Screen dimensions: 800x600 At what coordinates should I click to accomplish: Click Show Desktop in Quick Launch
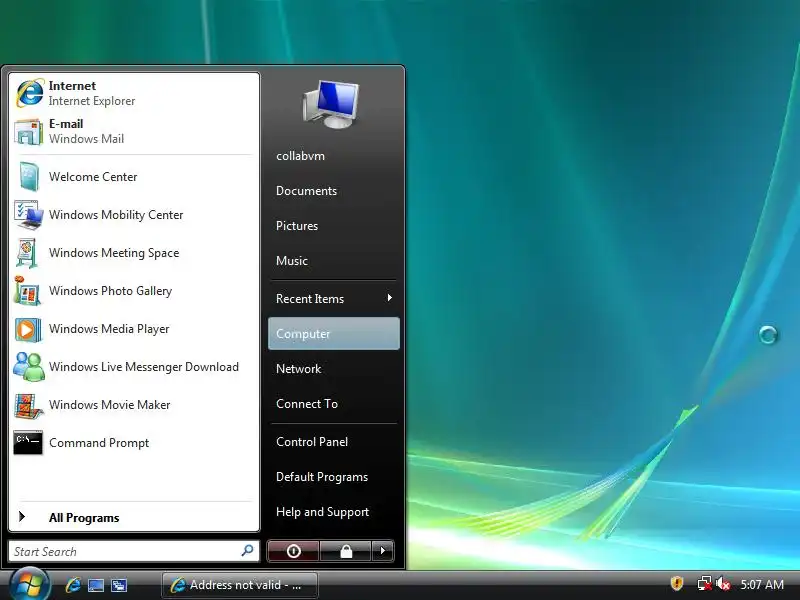(x=96, y=585)
